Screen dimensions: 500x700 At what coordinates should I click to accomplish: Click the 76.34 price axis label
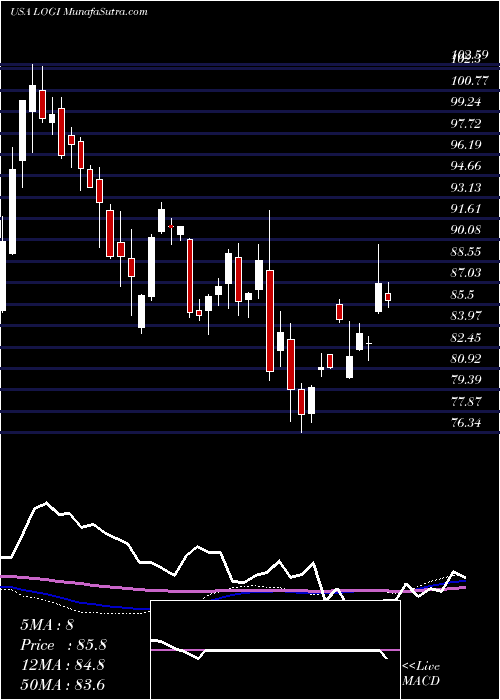(466, 422)
